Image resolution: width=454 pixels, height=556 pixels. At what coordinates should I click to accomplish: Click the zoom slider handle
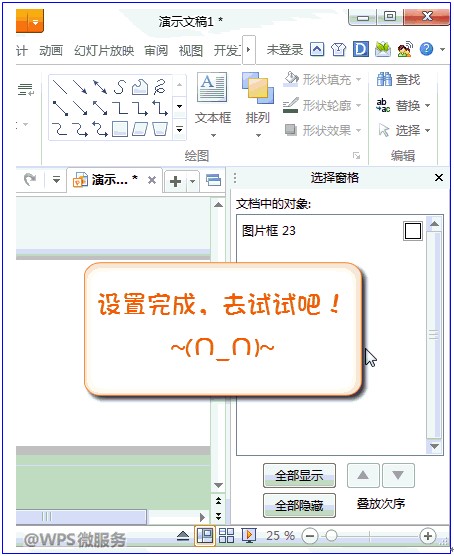[x=331, y=536]
